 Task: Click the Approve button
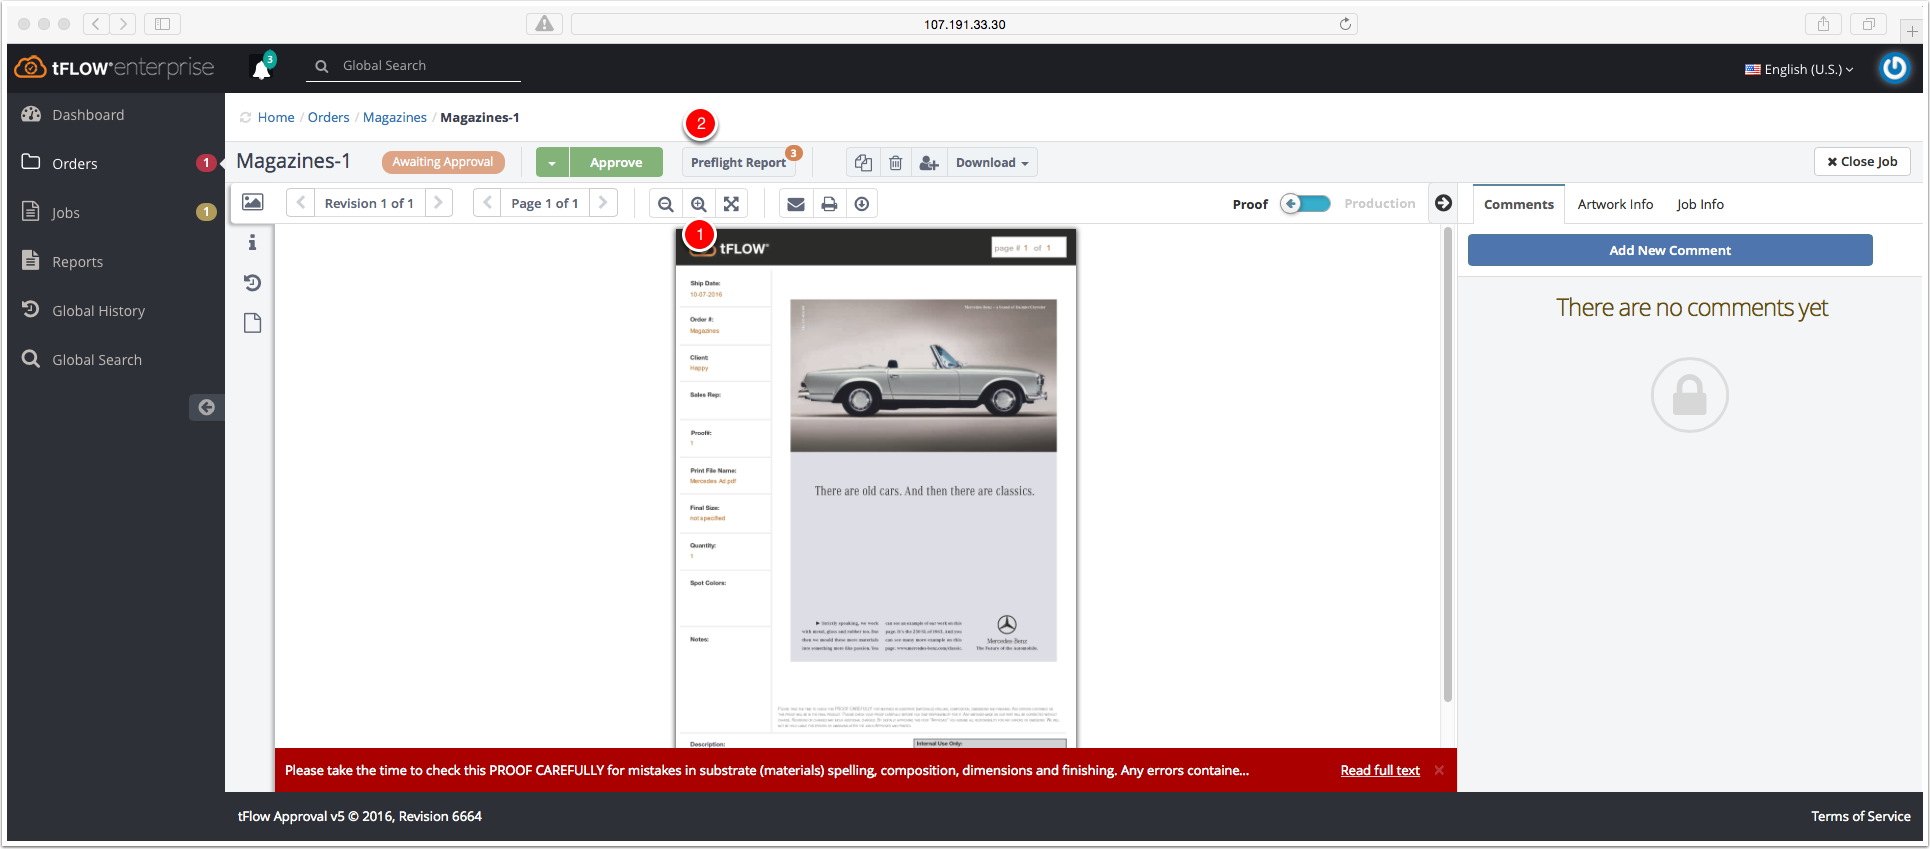(616, 162)
